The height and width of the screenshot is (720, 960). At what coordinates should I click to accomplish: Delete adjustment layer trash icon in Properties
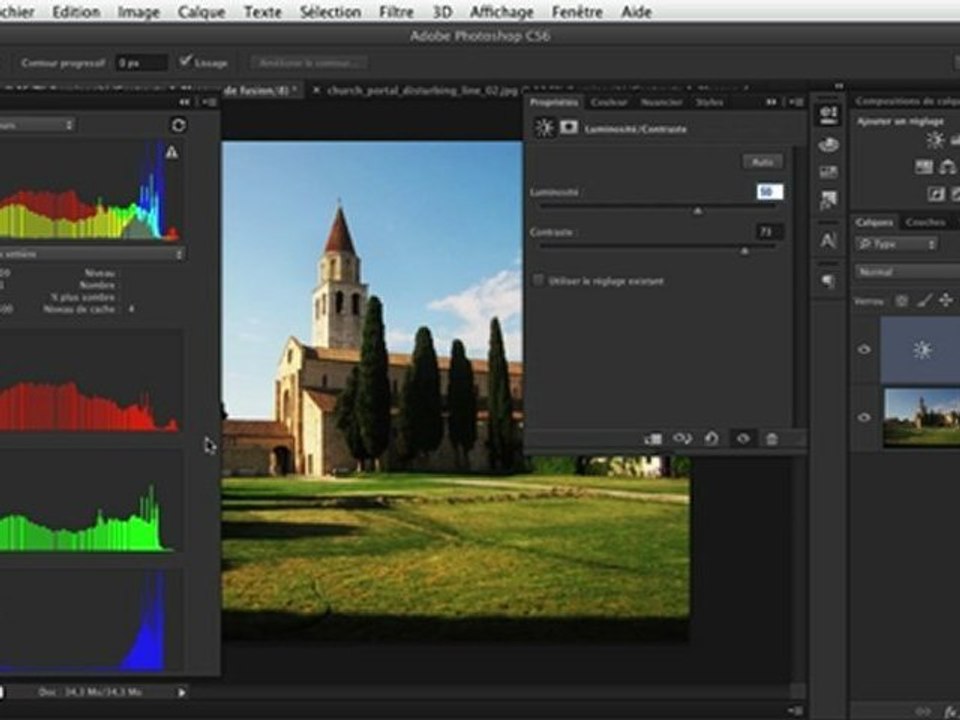click(x=771, y=439)
